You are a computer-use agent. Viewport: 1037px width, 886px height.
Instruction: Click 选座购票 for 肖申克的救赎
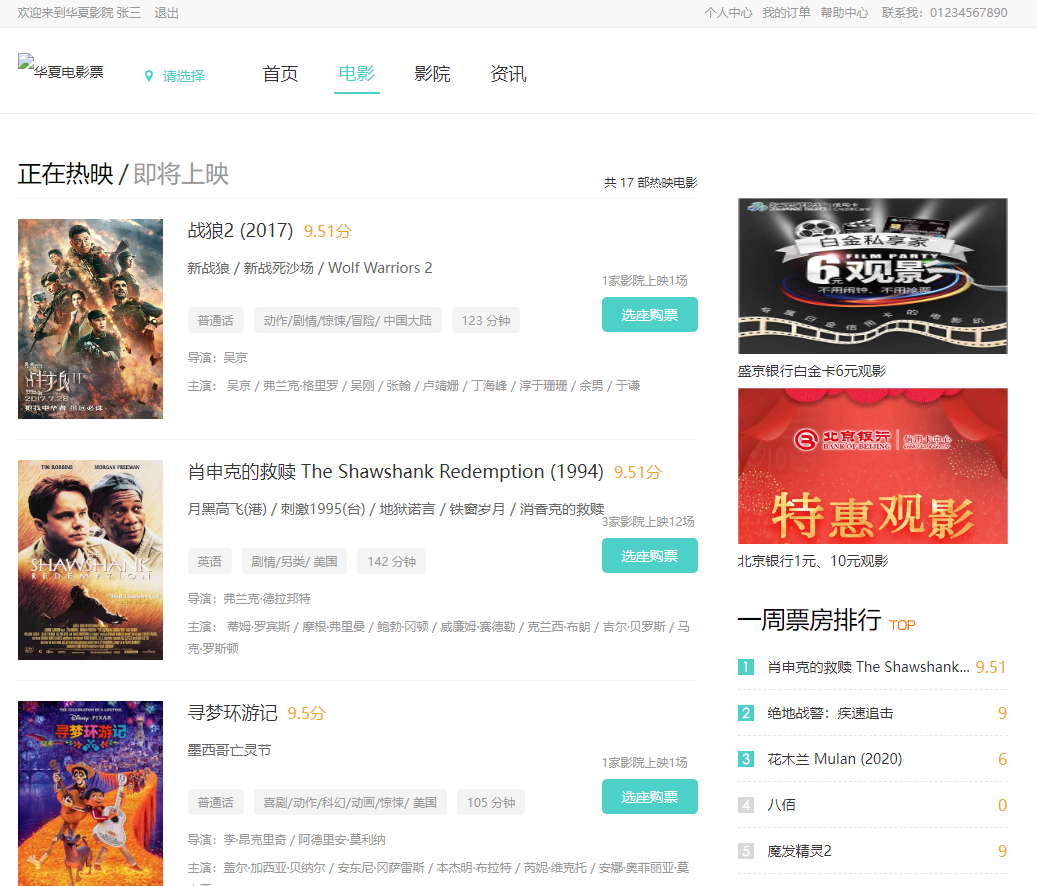[649, 555]
